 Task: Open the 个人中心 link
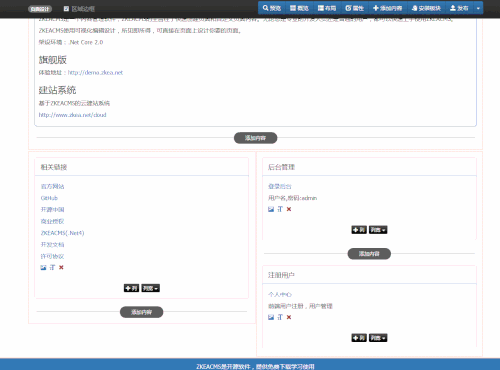[280, 295]
